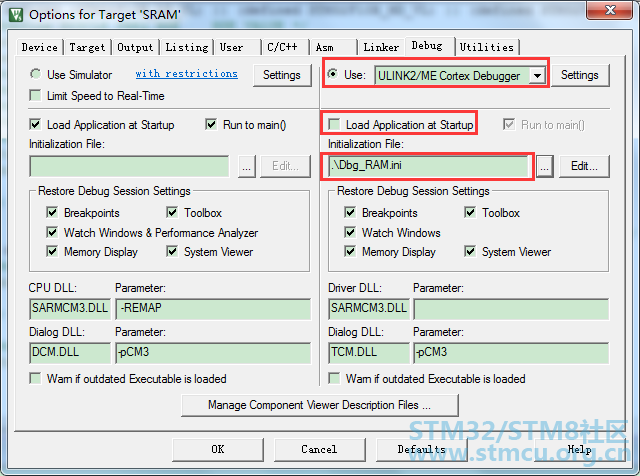Open the Asm tab
The image size is (640, 476).
[324, 47]
